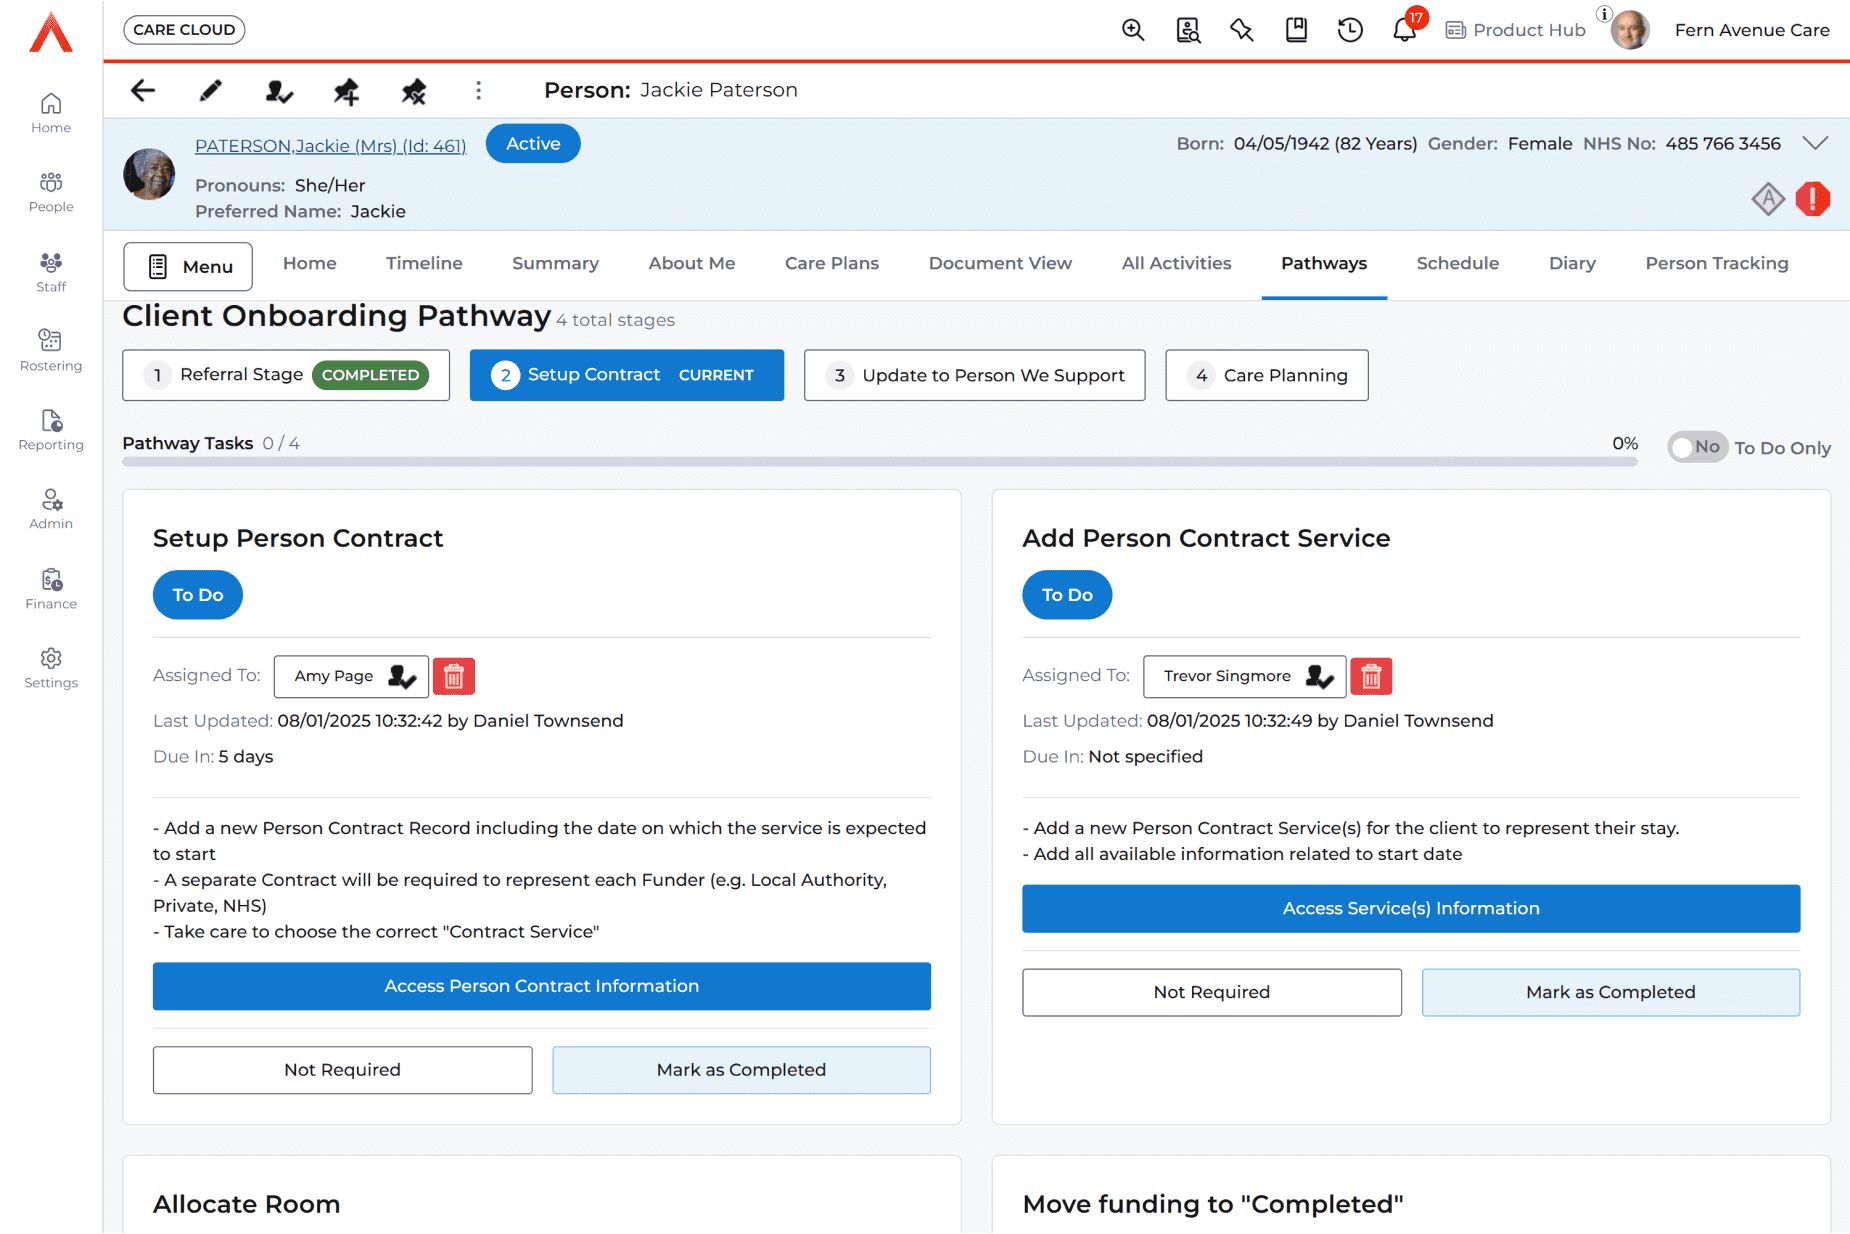This screenshot has width=1850, height=1234.
Task: Open the history clock icon
Action: click(x=1350, y=30)
